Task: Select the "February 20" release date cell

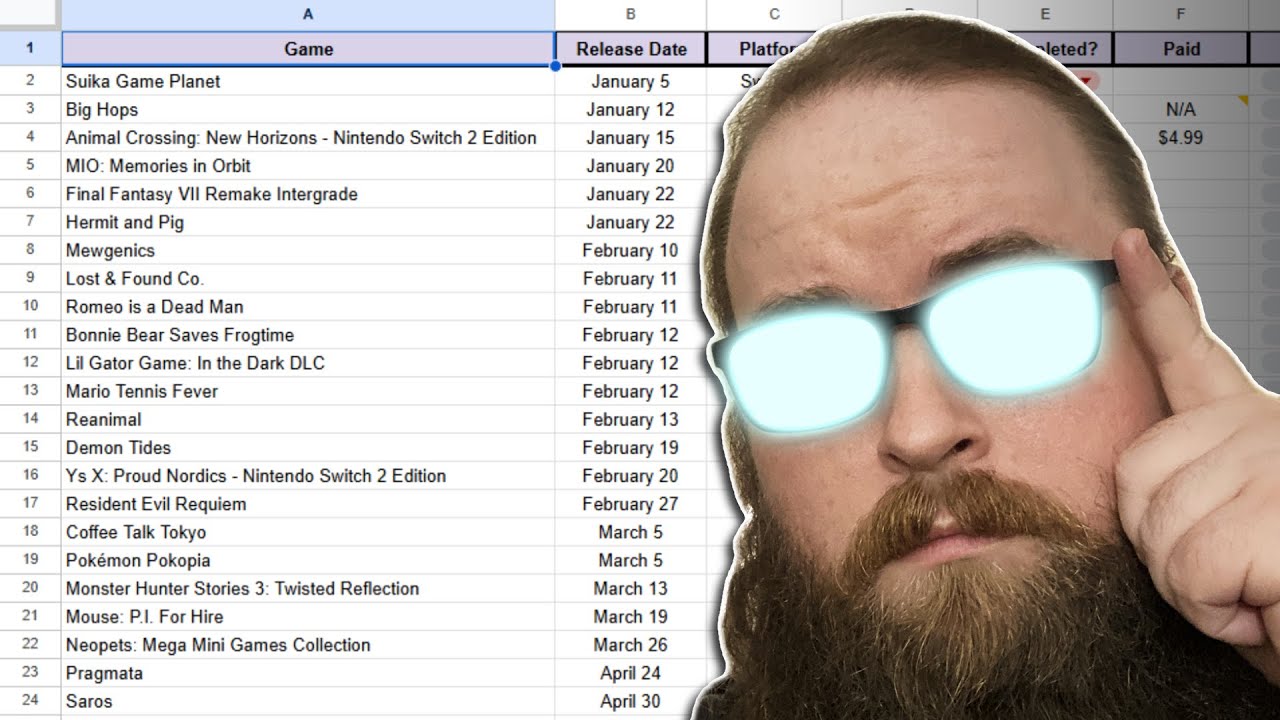Action: coord(631,475)
